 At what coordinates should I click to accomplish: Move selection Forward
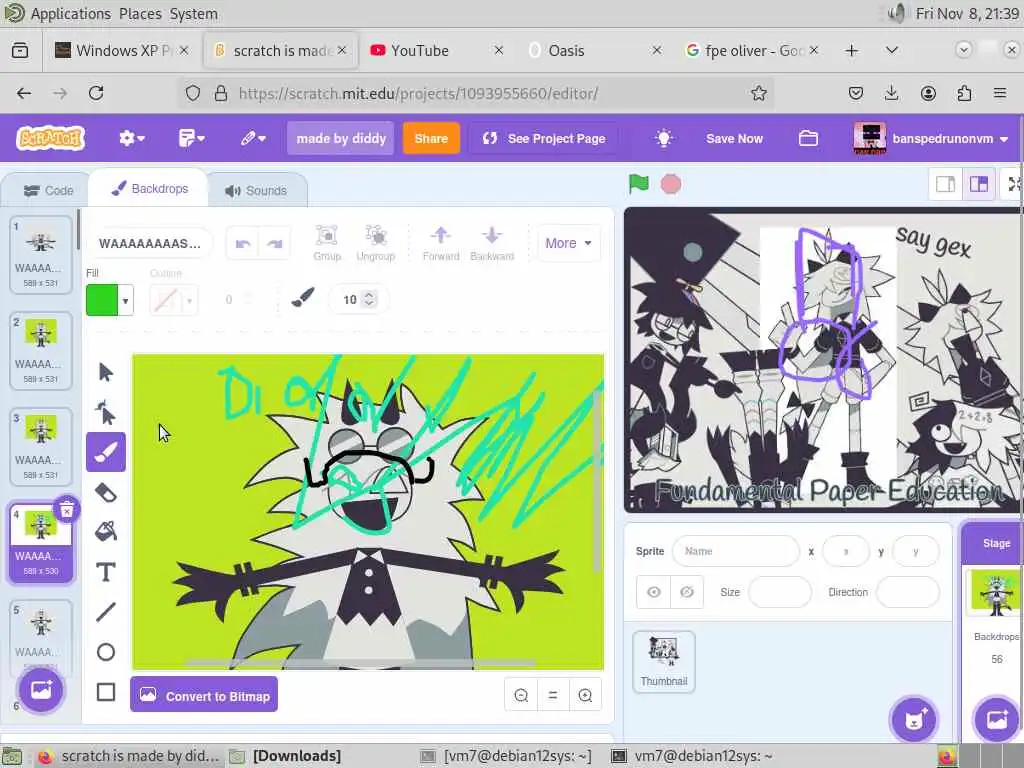(x=441, y=243)
